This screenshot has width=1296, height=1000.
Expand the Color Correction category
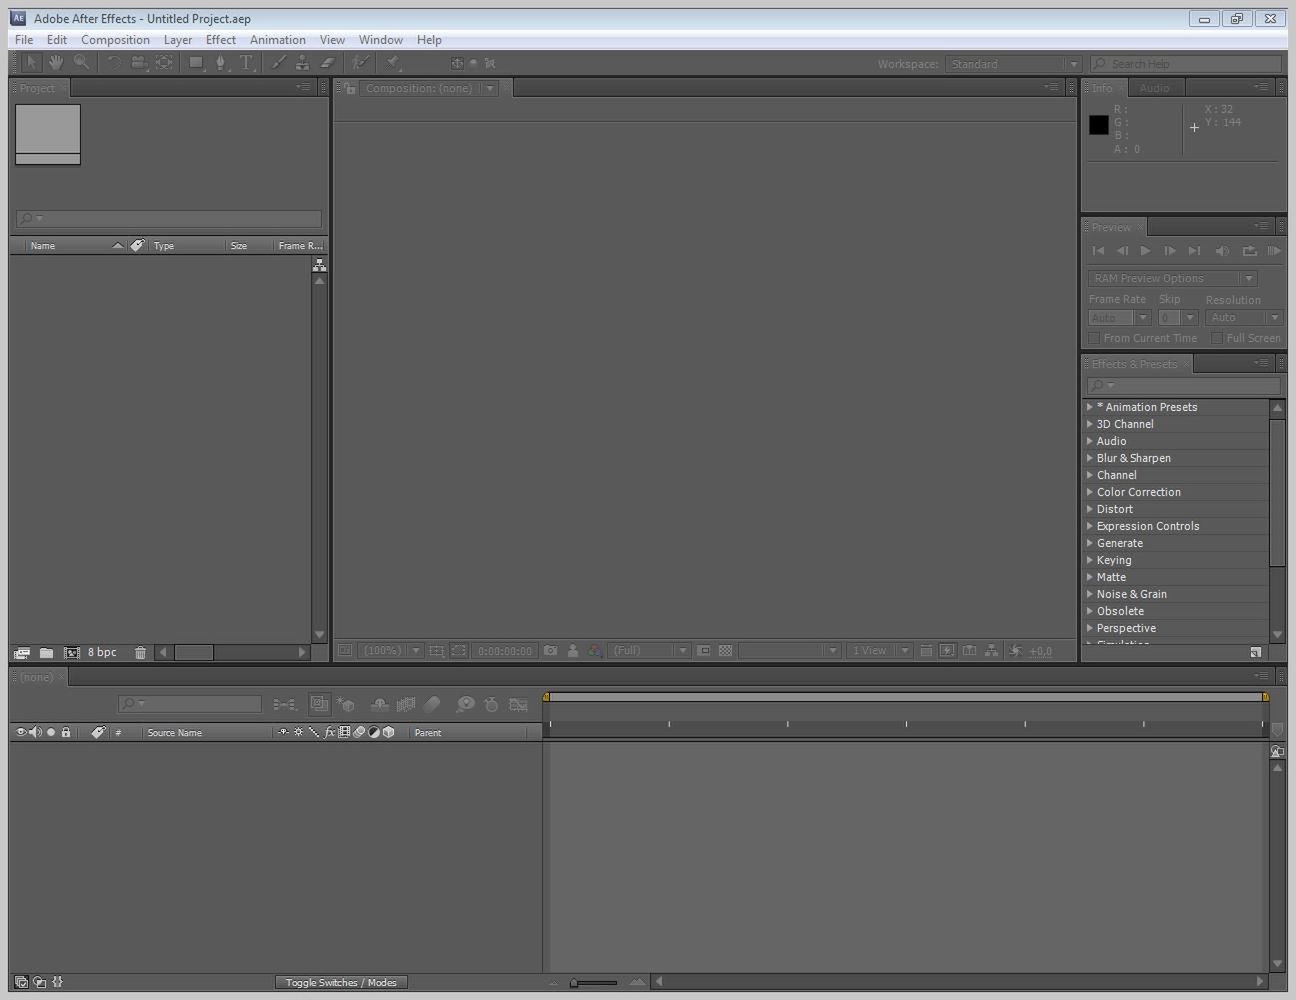coord(1090,492)
